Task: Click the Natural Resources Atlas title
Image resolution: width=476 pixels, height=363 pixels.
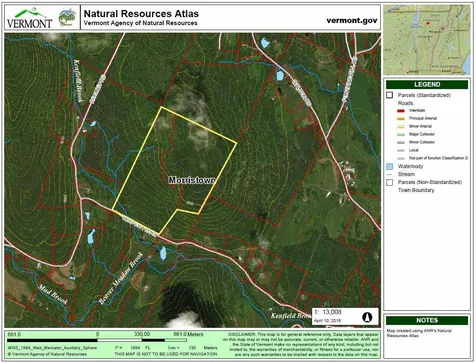Action: click(141, 14)
